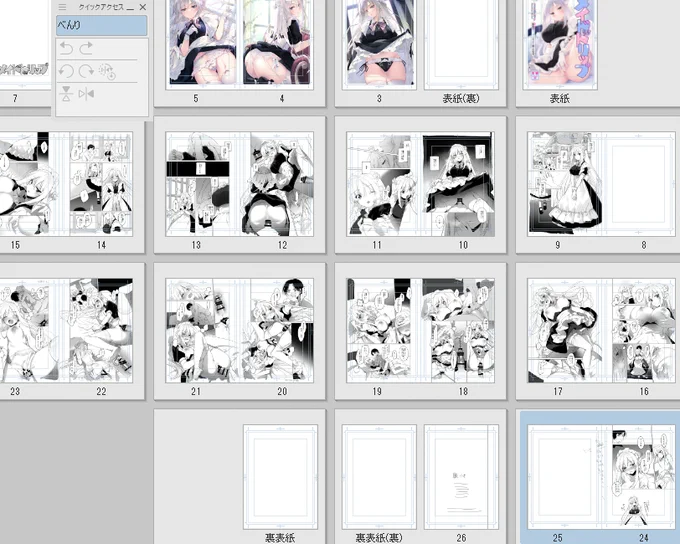Click the 裏表紙 label text
This screenshot has width=680, height=544.
tap(280, 538)
